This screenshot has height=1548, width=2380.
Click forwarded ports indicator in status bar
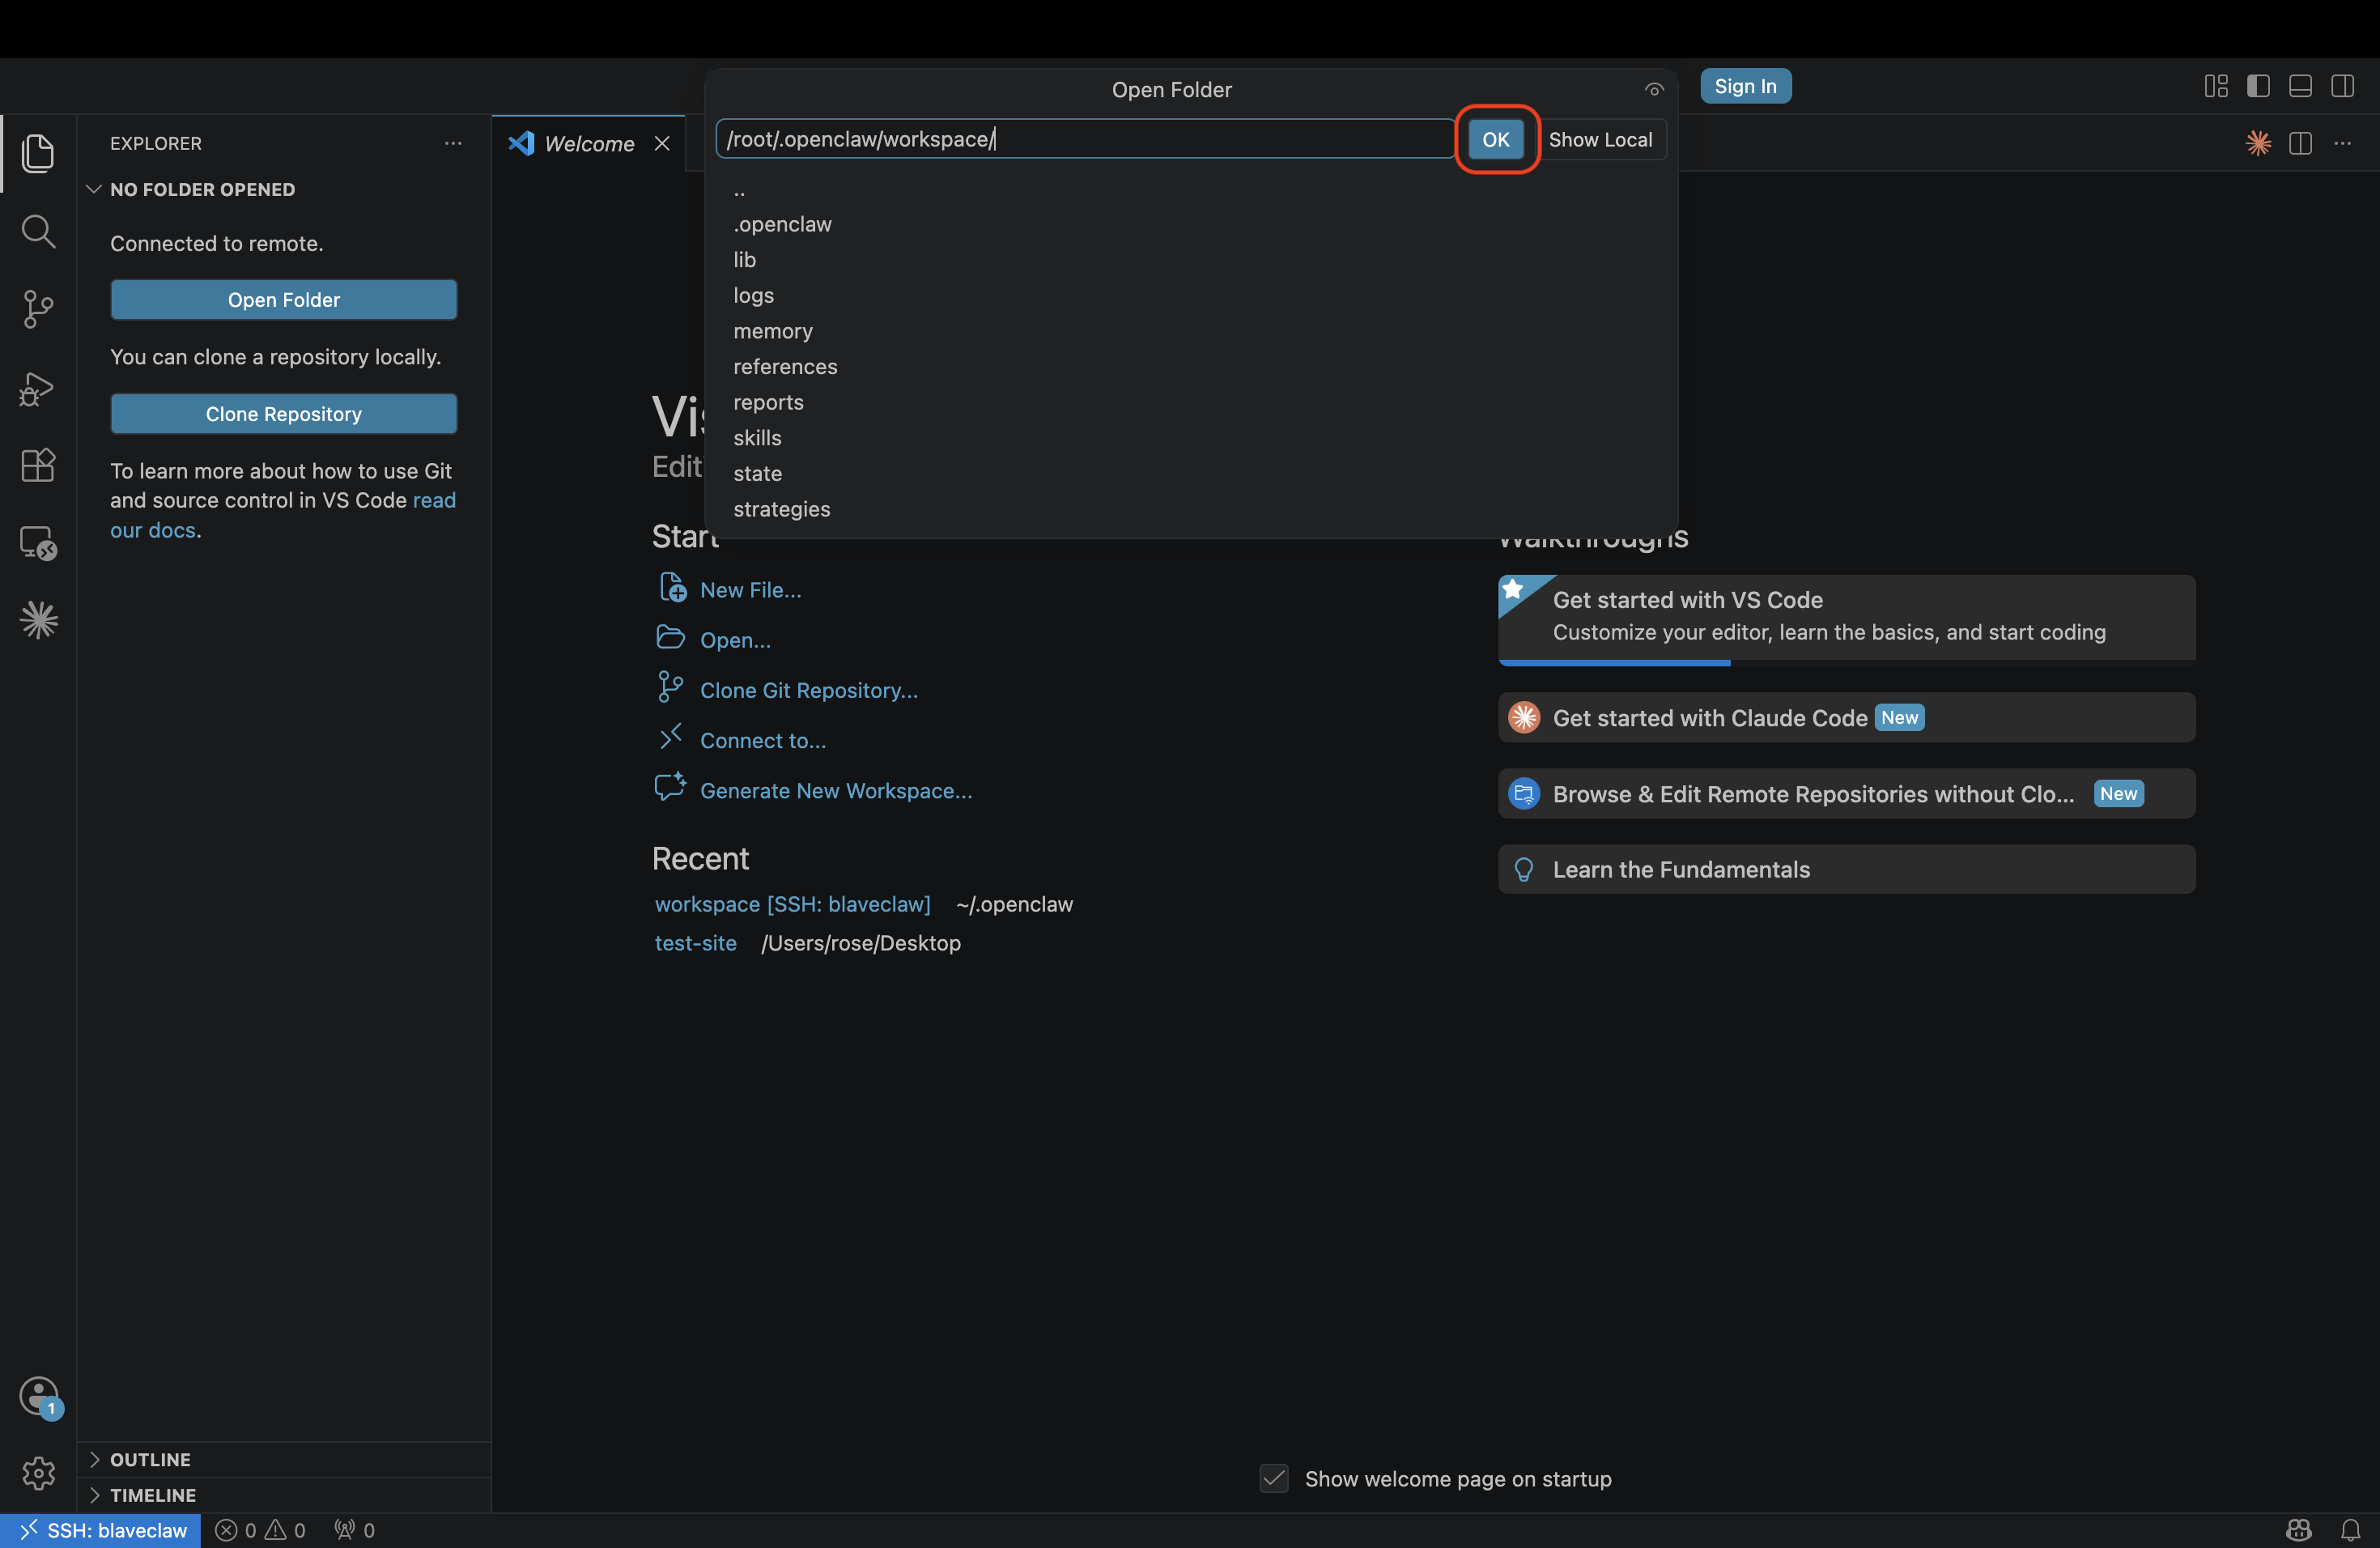pos(354,1530)
